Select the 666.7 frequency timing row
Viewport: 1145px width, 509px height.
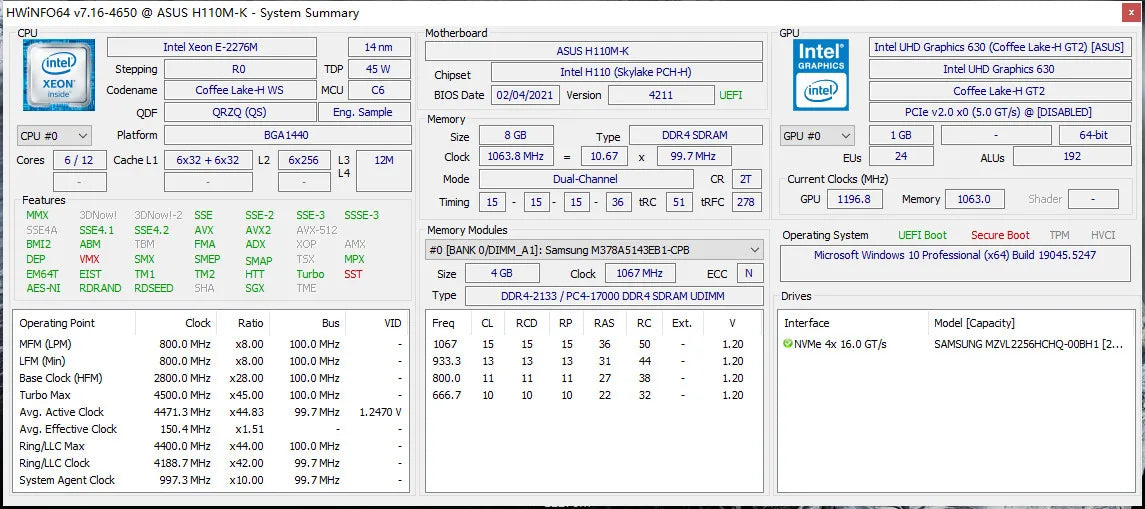tap(594, 395)
